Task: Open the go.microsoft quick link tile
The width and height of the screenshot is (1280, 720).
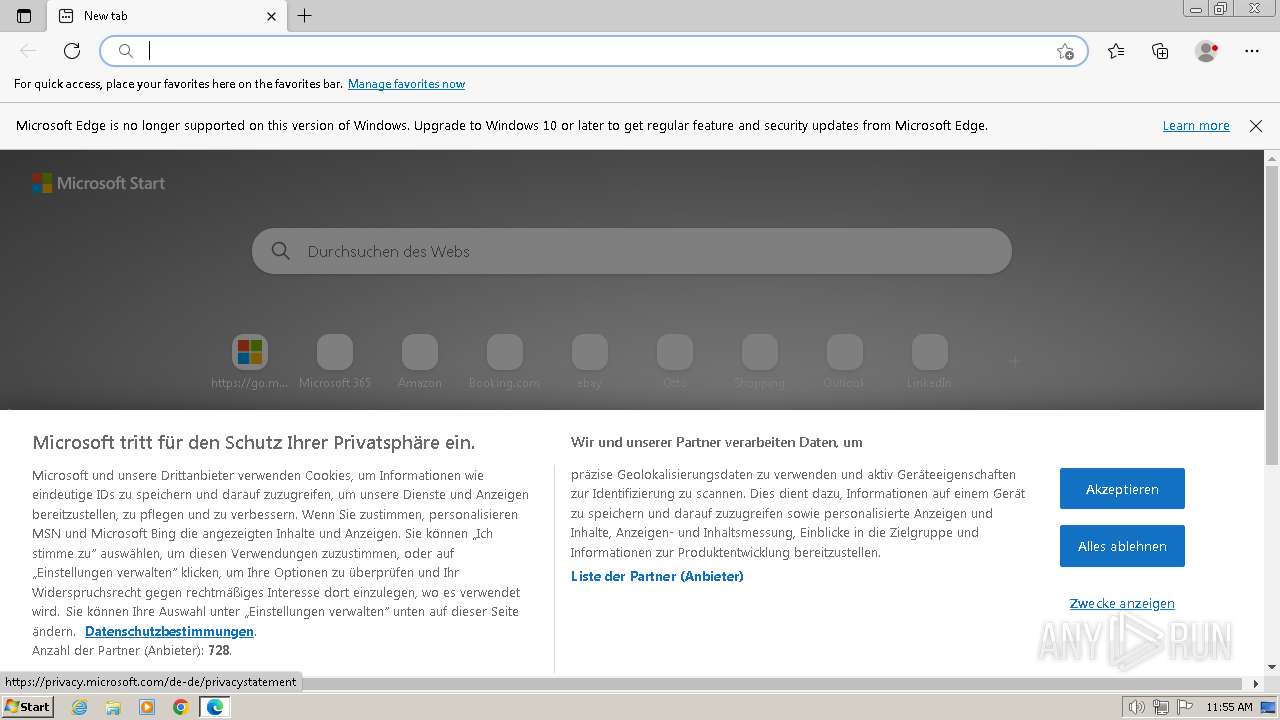Action: coord(250,361)
